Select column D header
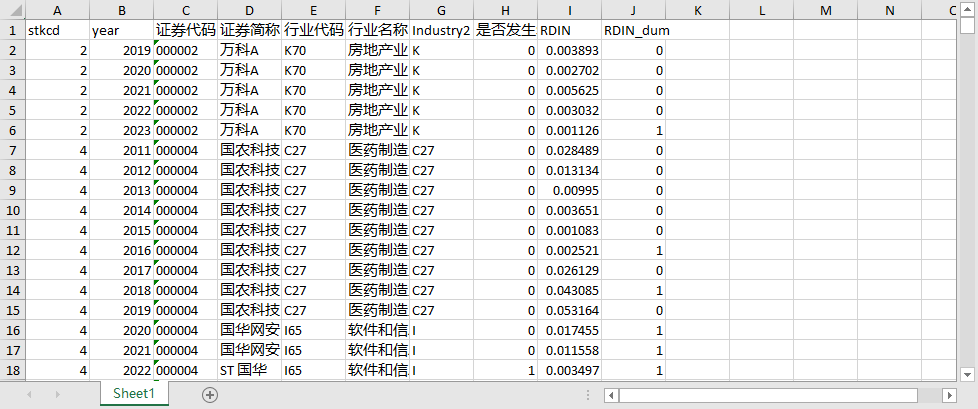 coord(250,10)
